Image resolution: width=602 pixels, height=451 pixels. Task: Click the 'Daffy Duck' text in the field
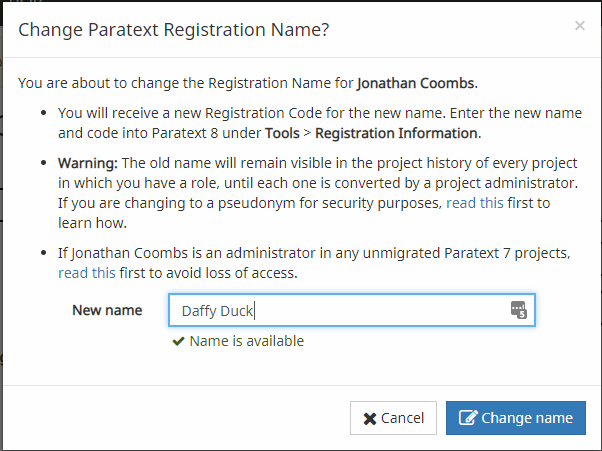(x=217, y=311)
